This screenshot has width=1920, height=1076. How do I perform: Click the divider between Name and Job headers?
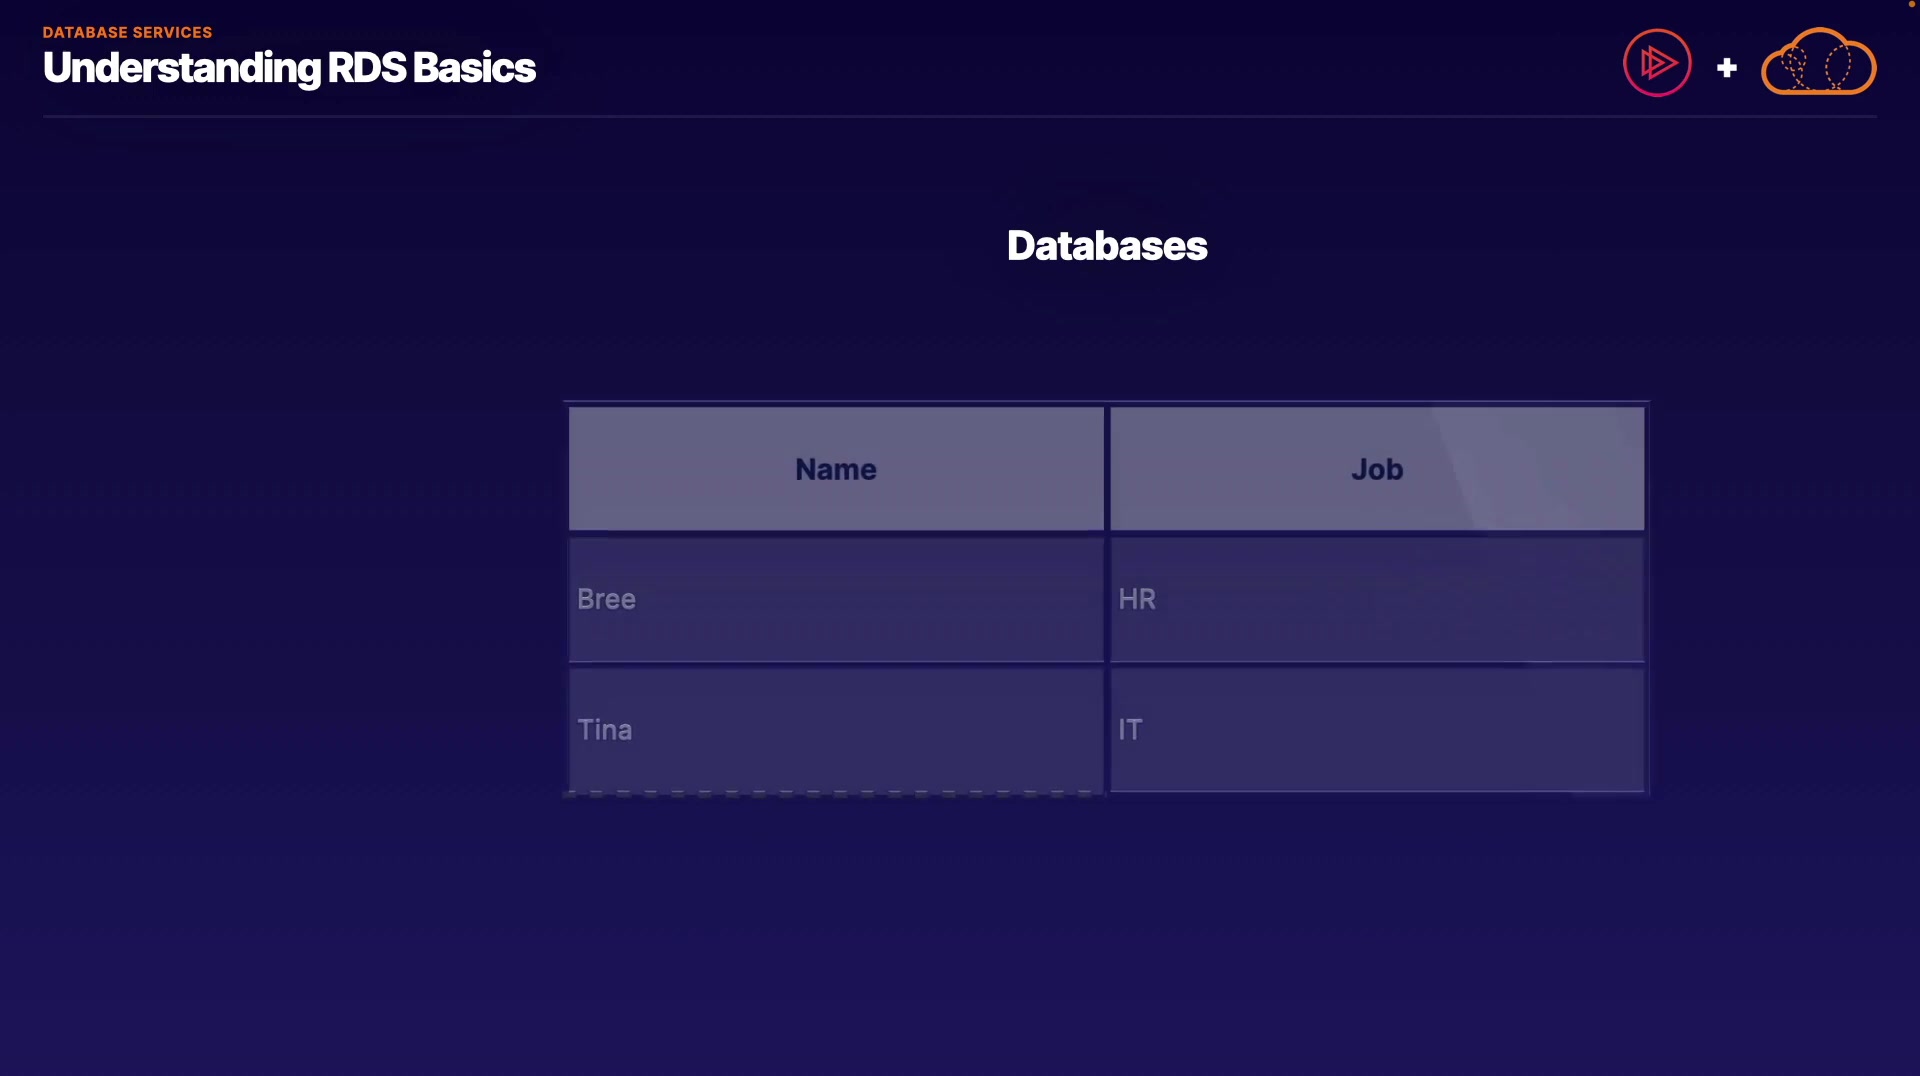(x=1107, y=469)
